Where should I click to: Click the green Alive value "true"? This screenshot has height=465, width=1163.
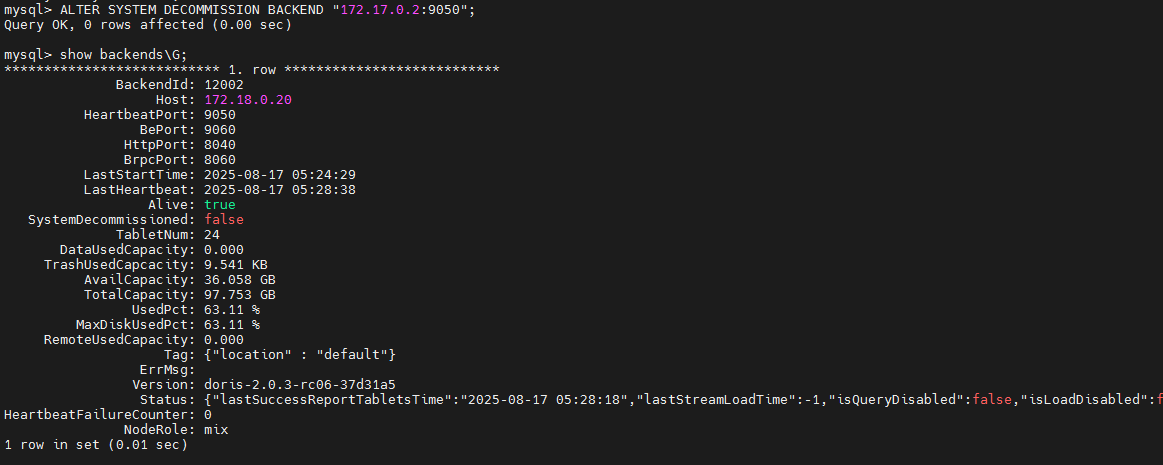pyautogui.click(x=219, y=205)
